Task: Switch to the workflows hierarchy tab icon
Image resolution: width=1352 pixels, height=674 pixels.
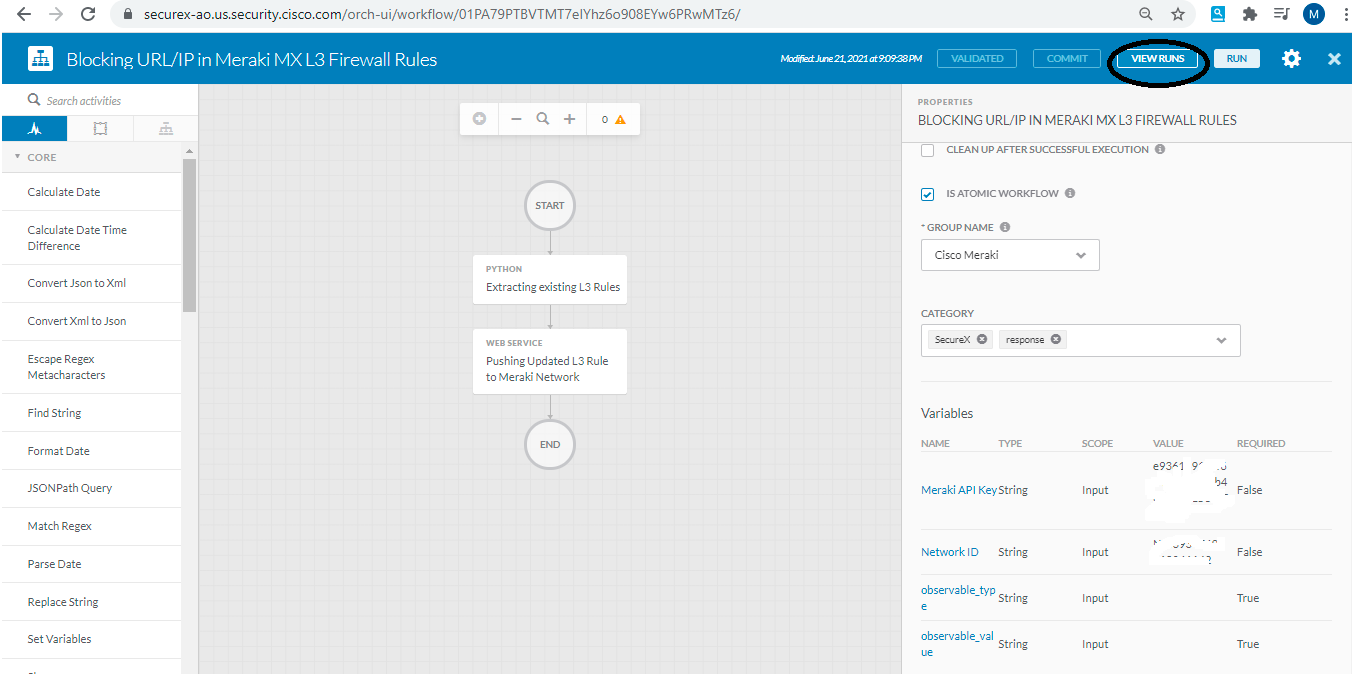Action: point(165,128)
